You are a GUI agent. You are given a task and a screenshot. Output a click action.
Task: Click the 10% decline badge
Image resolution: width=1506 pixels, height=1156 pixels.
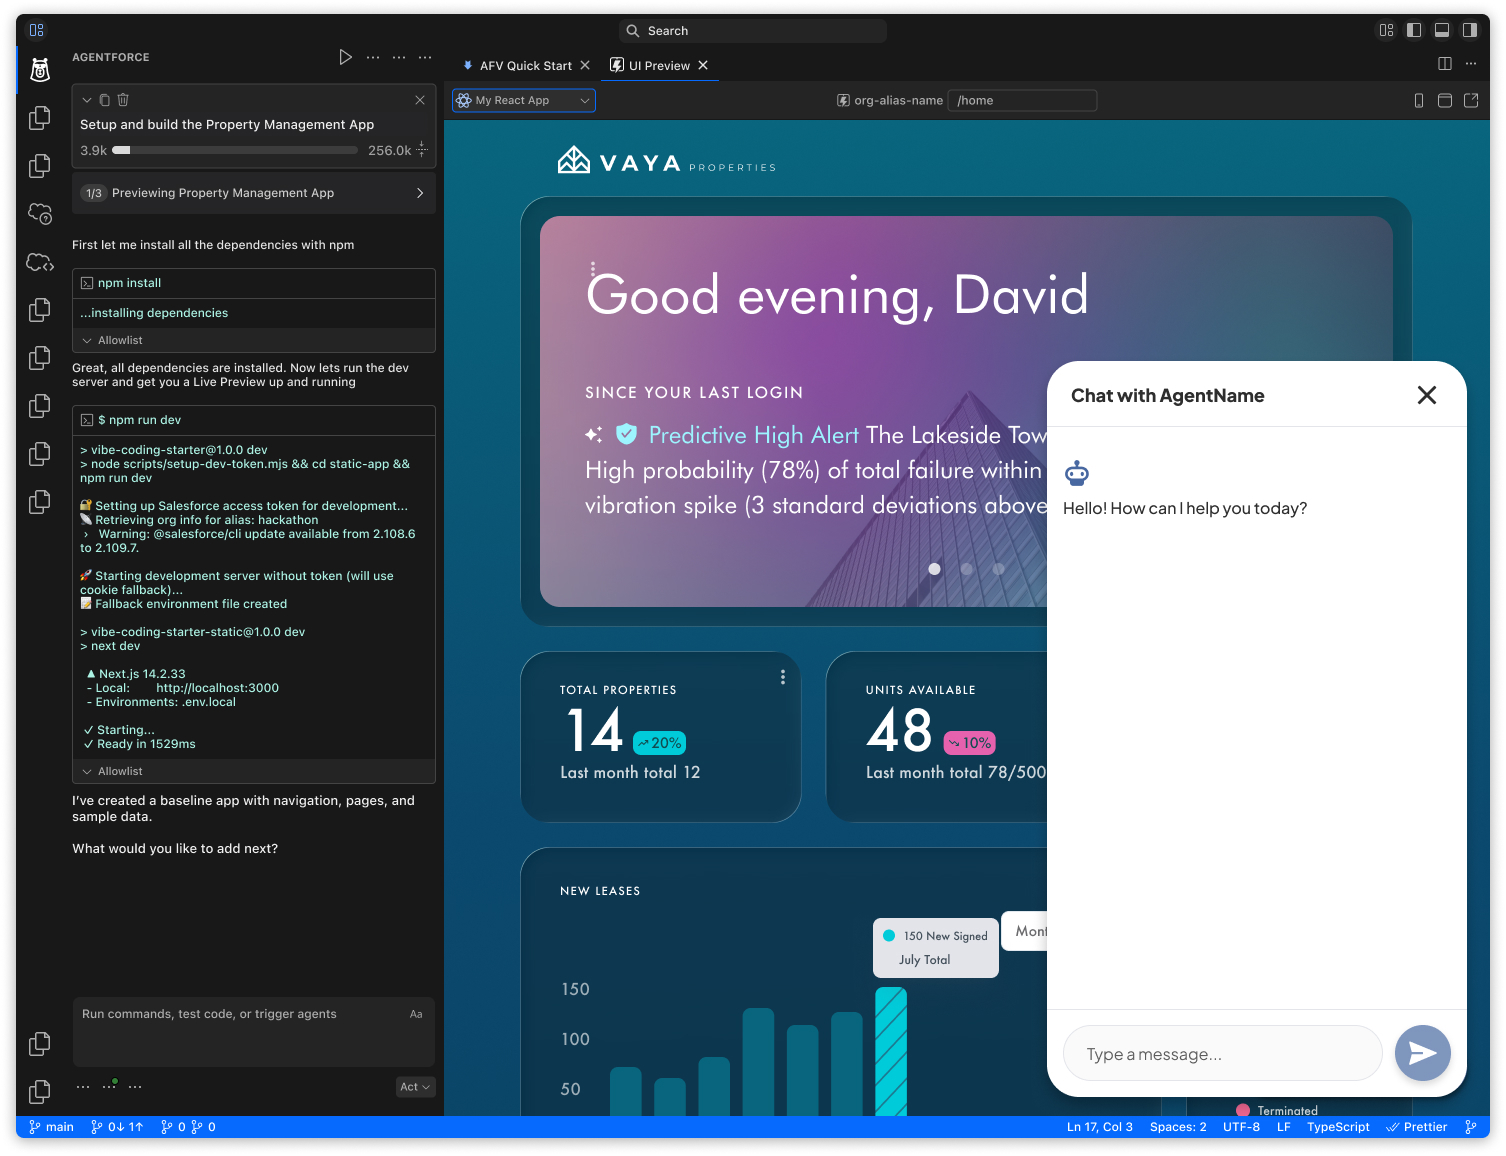coord(970,743)
